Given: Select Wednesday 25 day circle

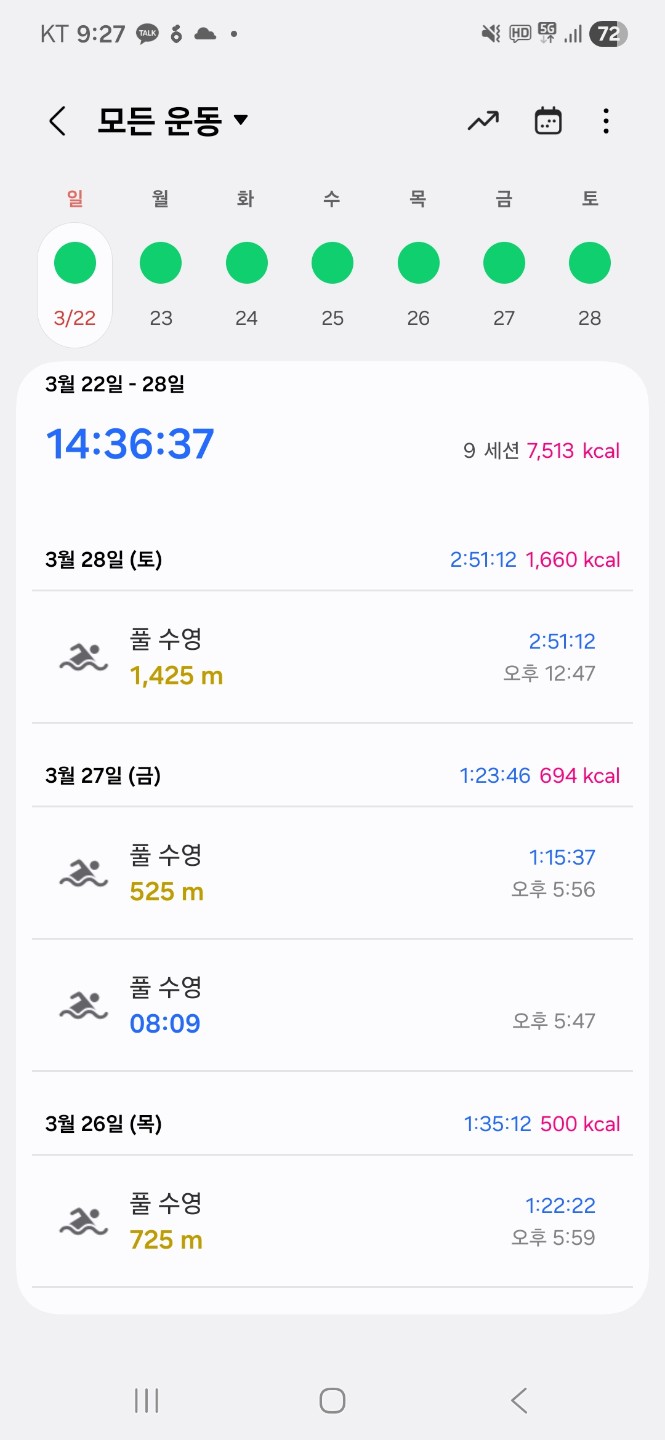Looking at the screenshot, I should click(332, 264).
